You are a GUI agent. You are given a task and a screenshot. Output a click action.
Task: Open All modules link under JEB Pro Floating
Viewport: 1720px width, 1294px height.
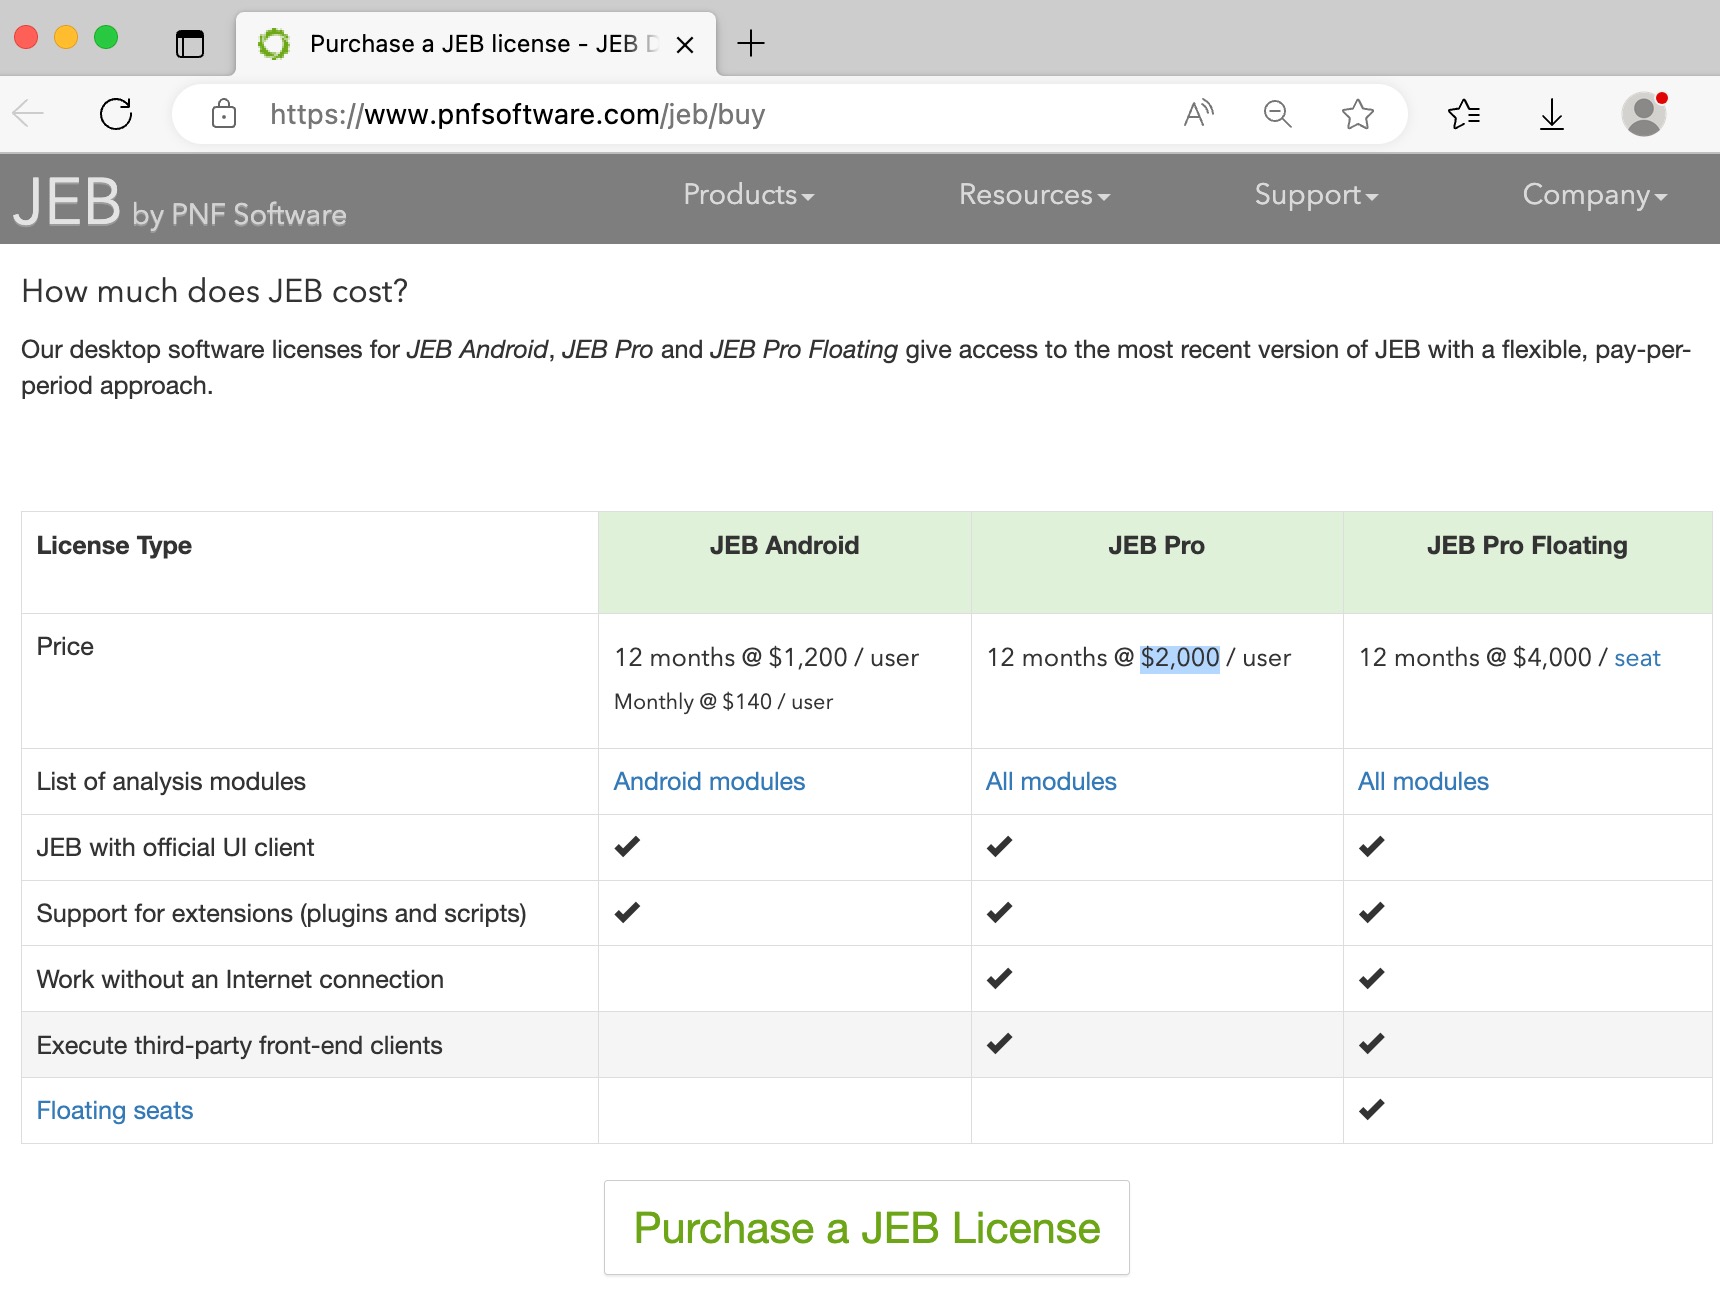[1423, 781]
